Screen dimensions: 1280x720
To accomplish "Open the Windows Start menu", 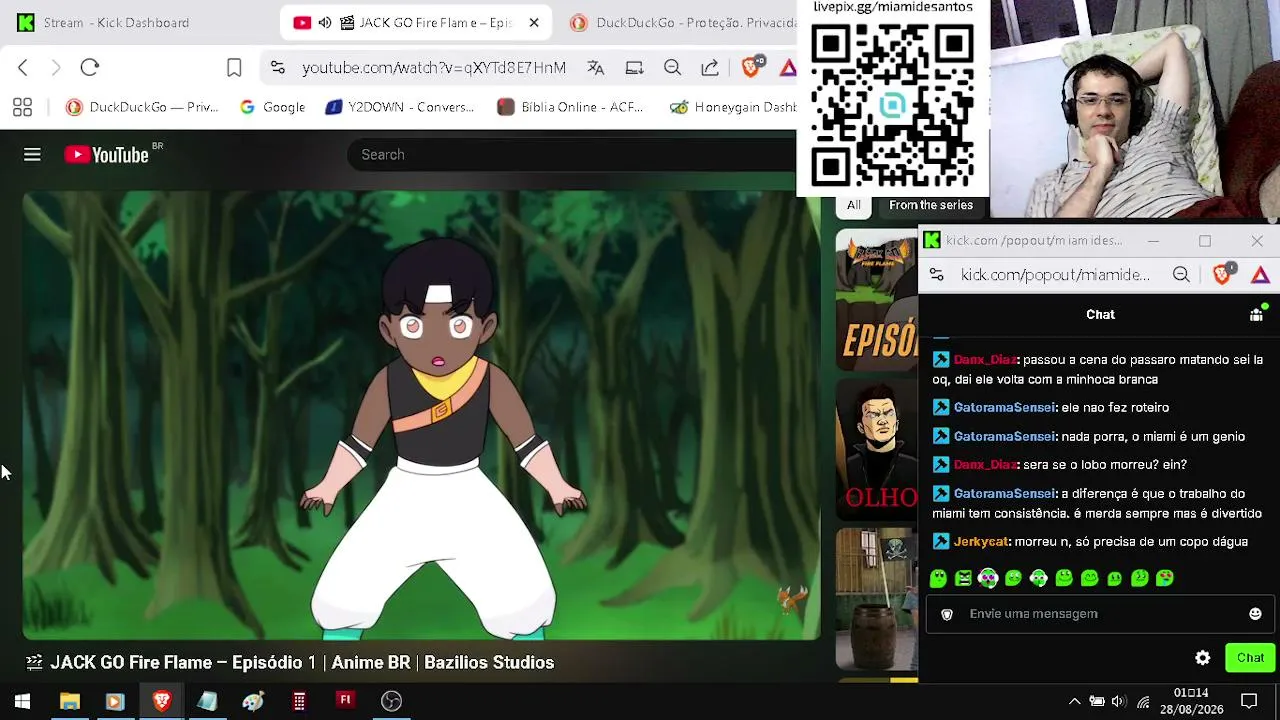I will point(22,701).
